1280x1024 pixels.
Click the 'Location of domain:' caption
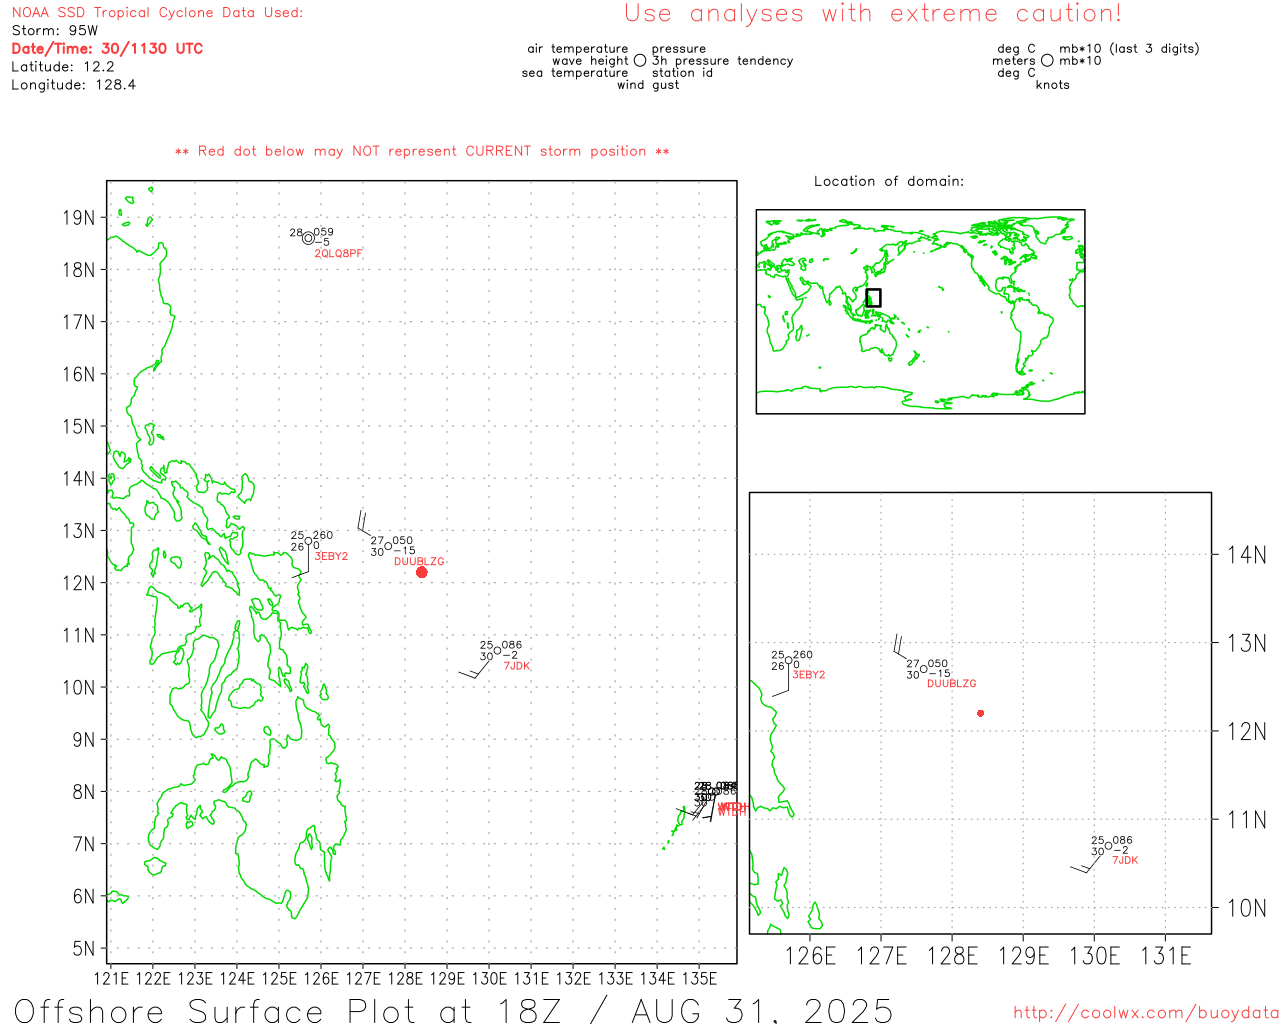click(889, 181)
